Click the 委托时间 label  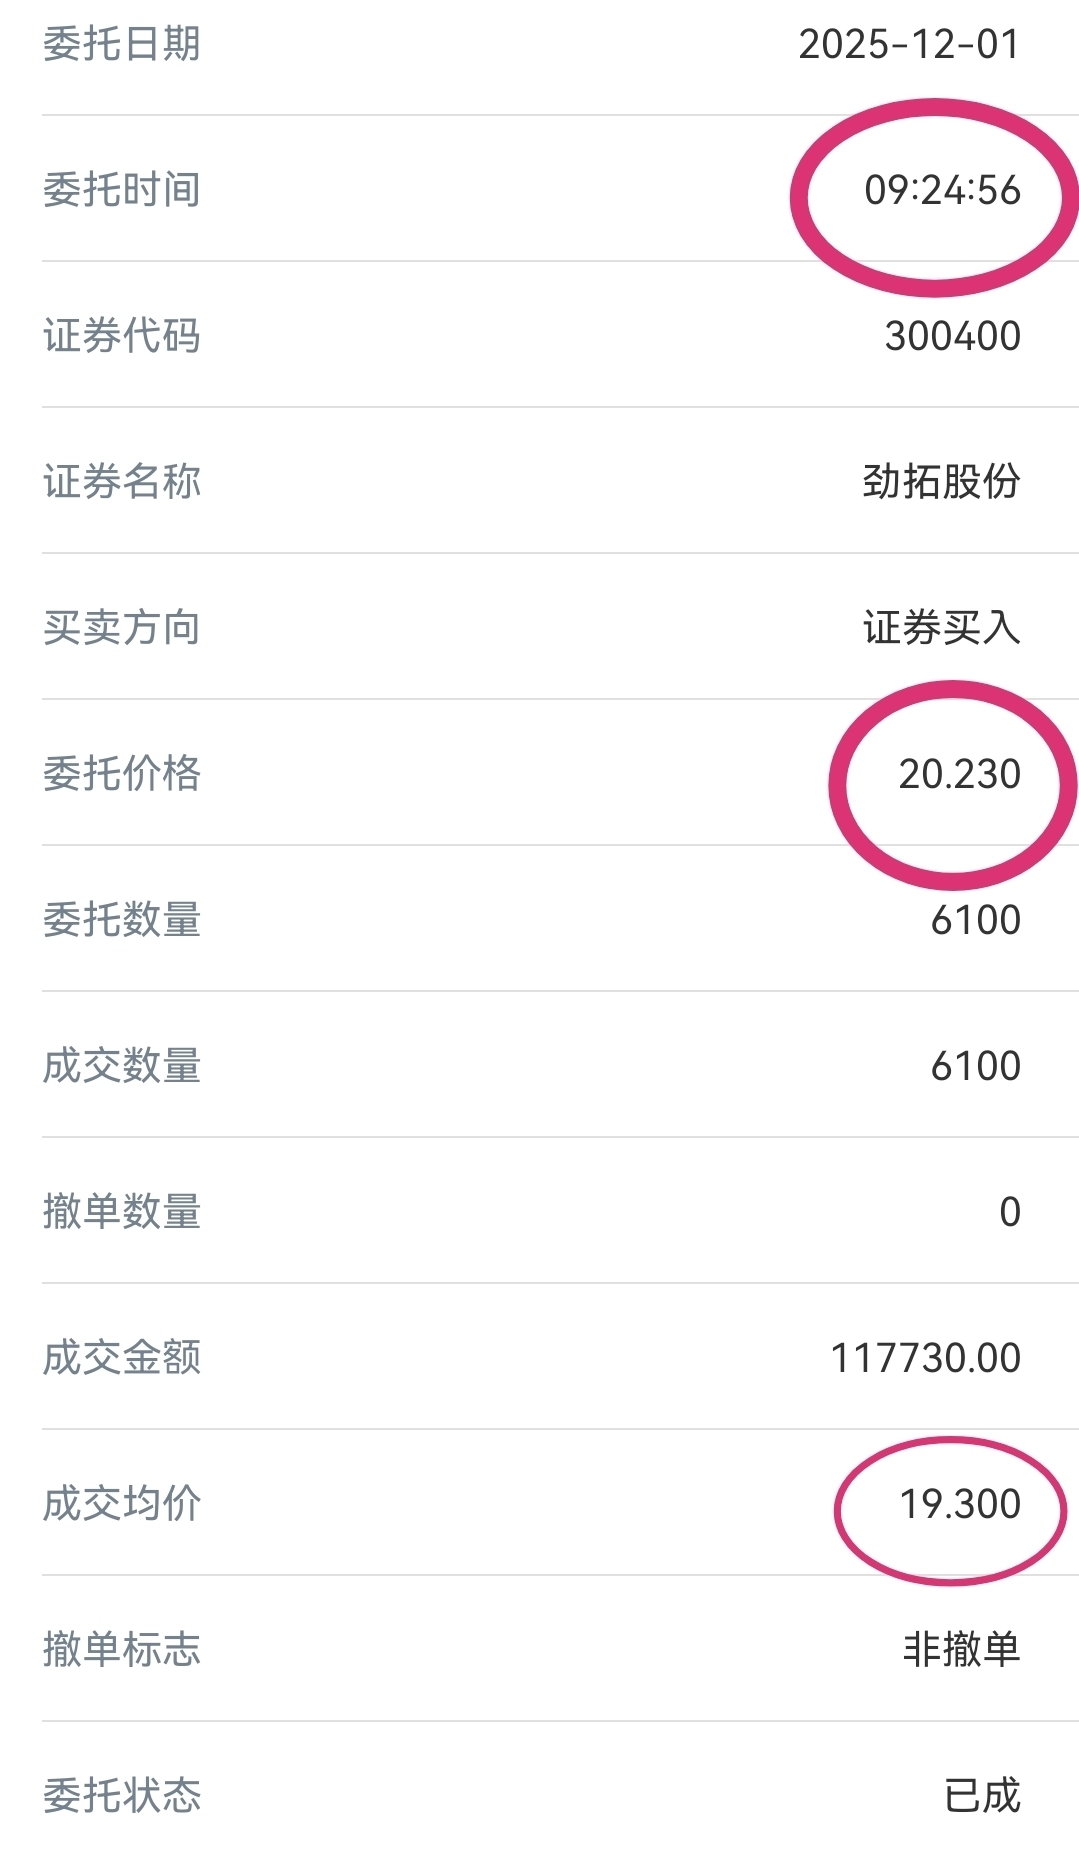click(122, 190)
